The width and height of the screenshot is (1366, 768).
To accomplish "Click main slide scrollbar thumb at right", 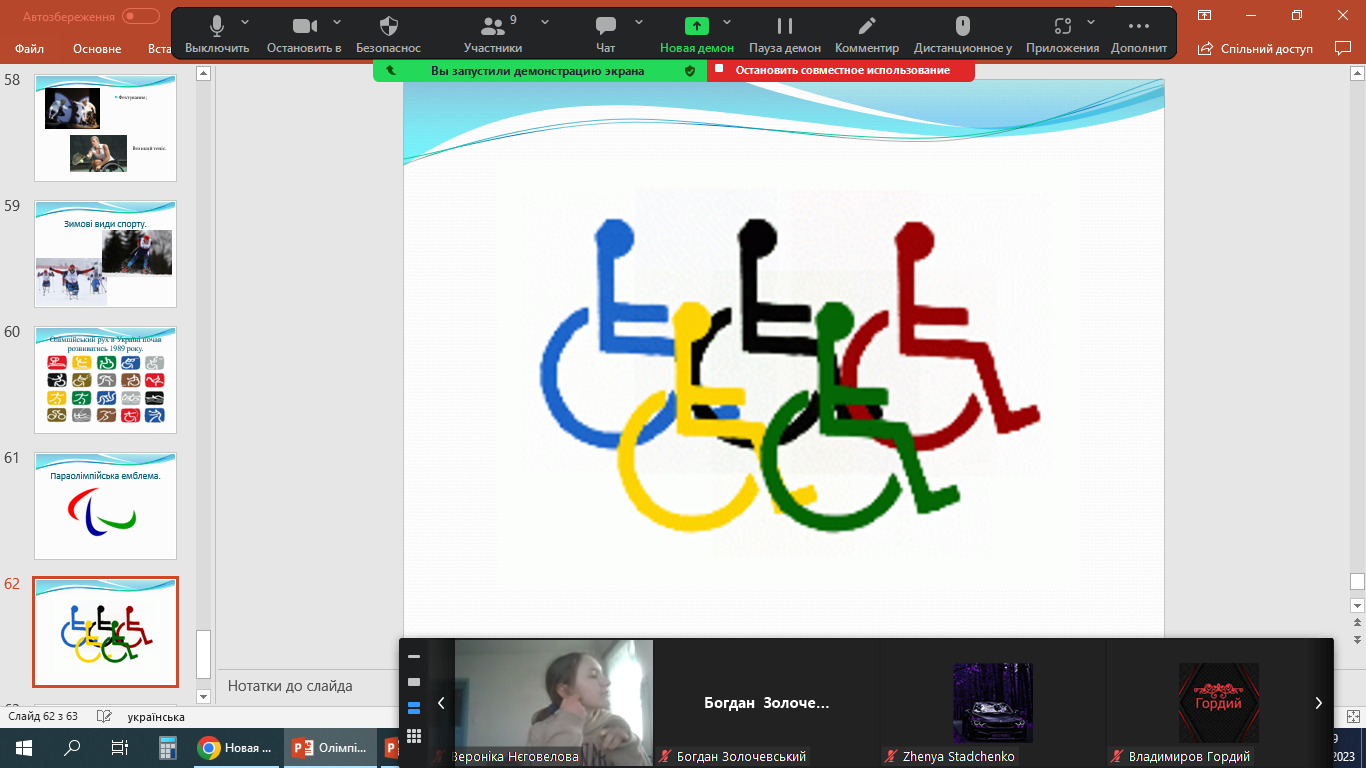I will click(1357, 581).
